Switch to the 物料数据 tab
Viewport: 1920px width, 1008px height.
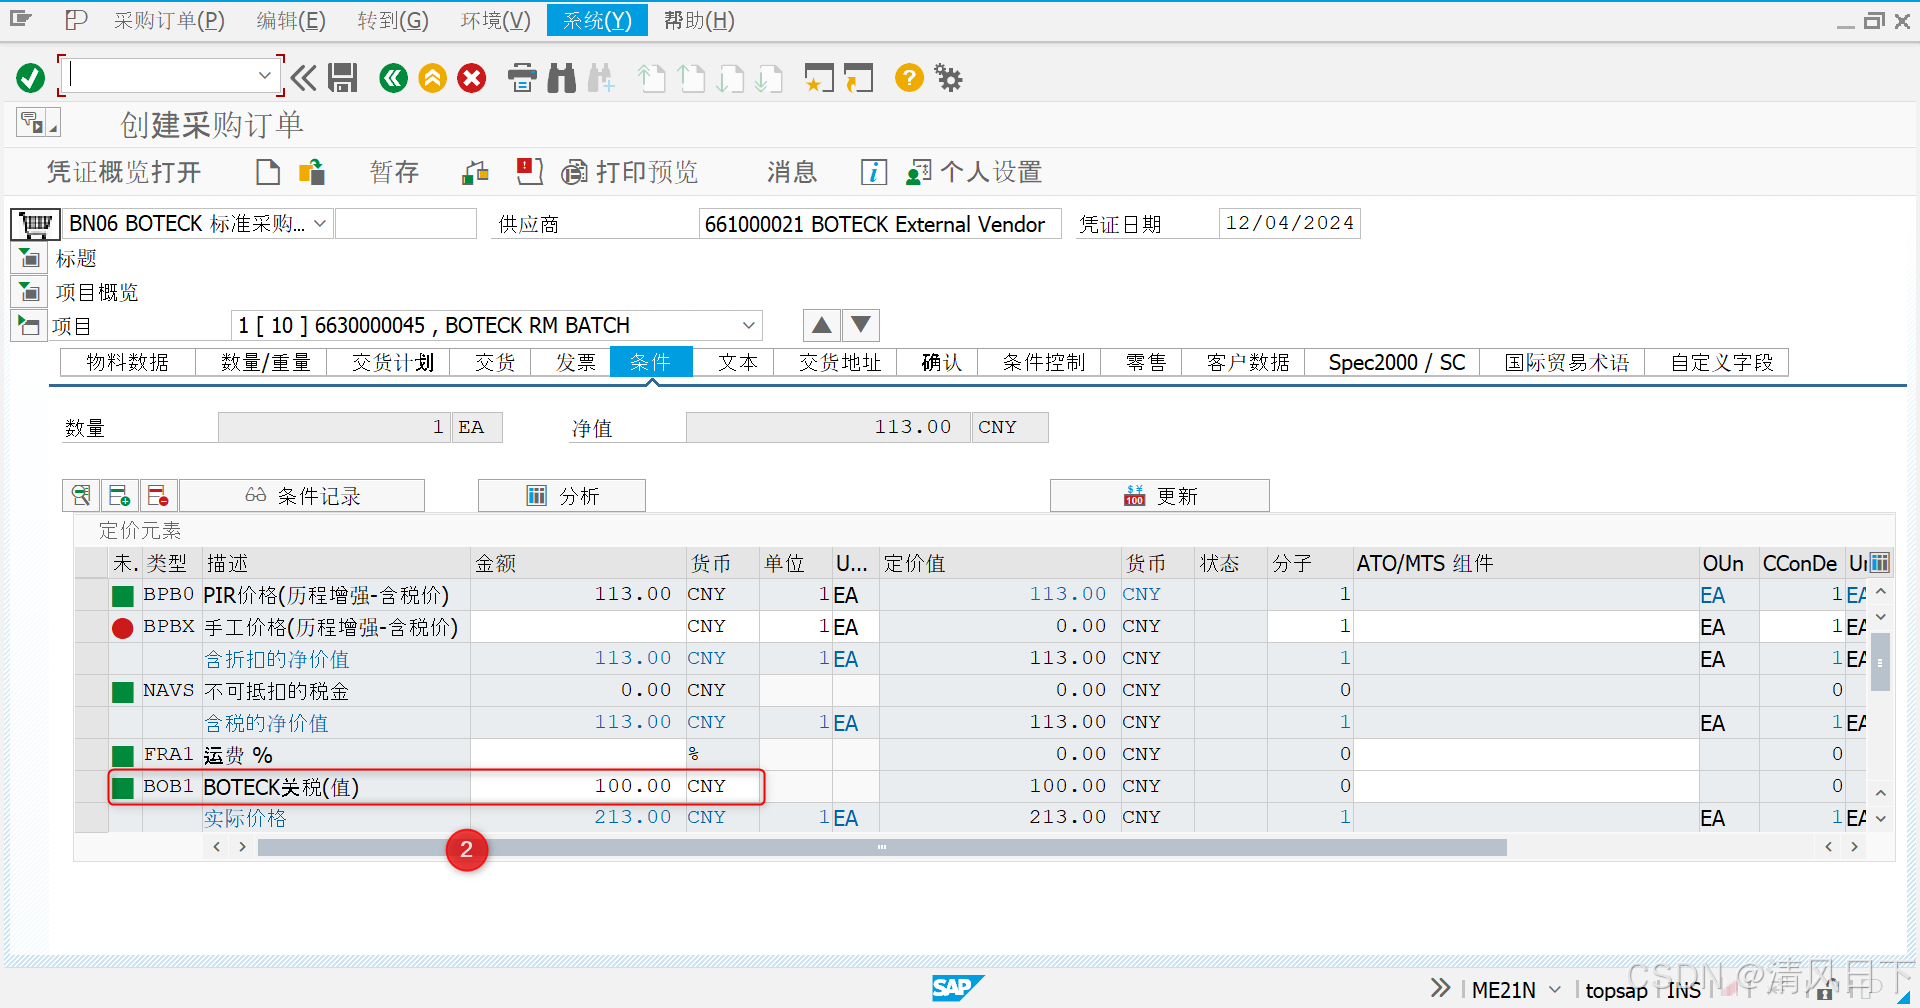tap(127, 362)
